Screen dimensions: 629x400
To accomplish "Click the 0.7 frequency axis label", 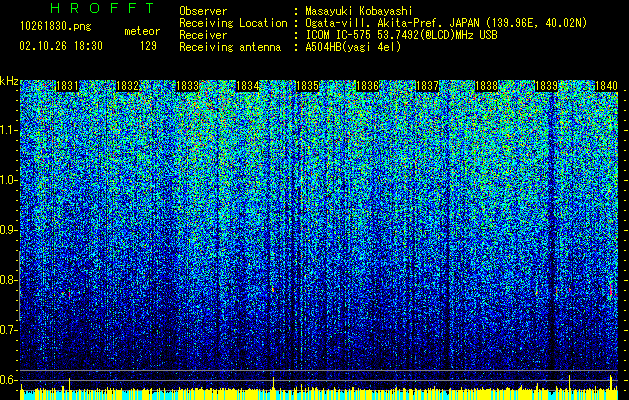I will tap(9, 330).
